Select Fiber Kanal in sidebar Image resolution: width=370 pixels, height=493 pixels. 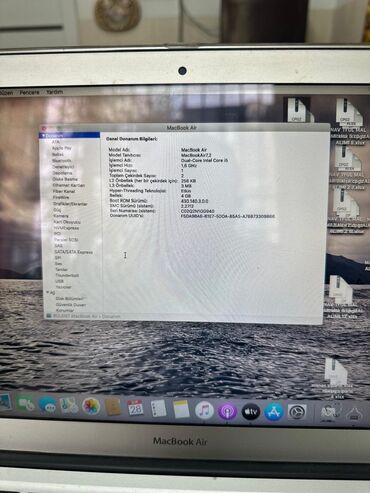tap(64, 191)
